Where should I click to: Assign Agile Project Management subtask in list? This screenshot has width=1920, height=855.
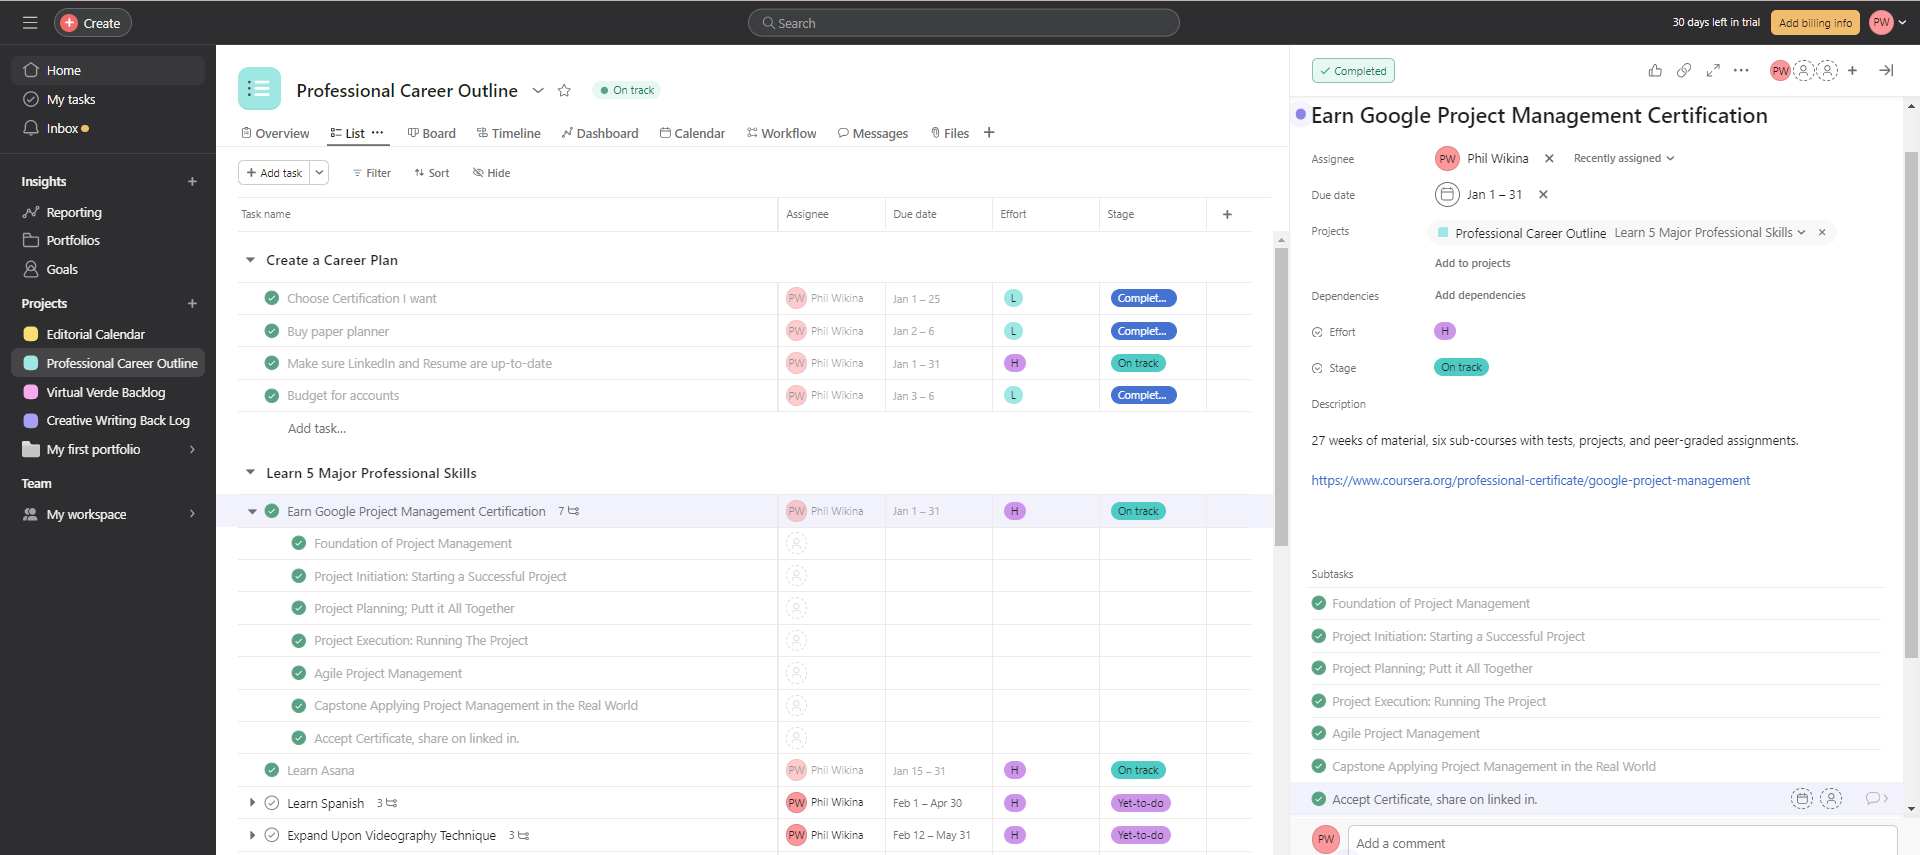pos(796,673)
